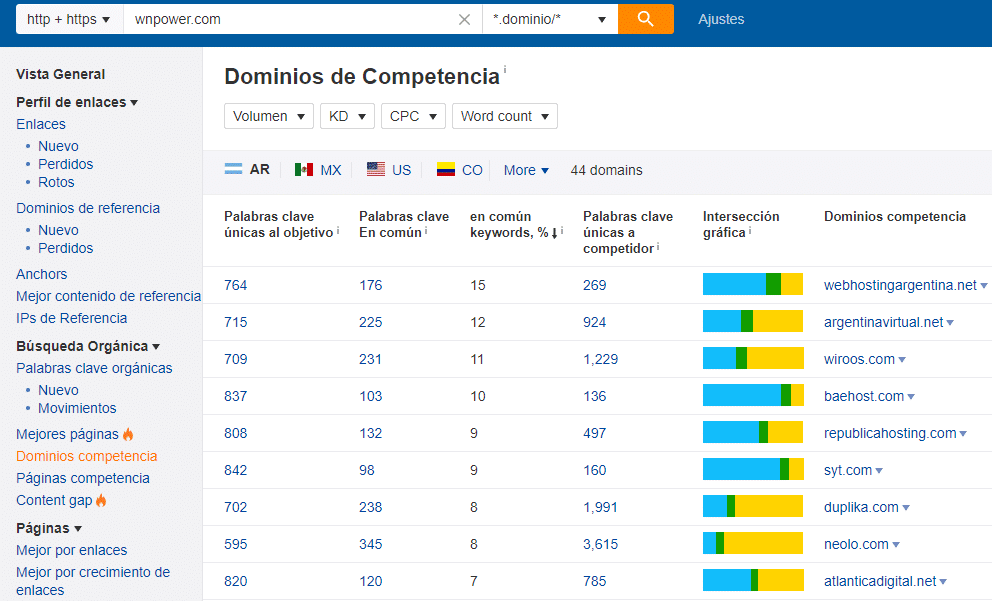Open the baehost.com competitor link
This screenshot has height=601, width=992.
point(864,396)
